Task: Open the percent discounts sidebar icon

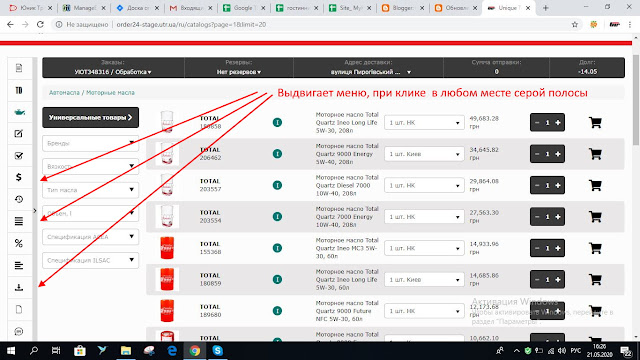Action: pos(19,243)
